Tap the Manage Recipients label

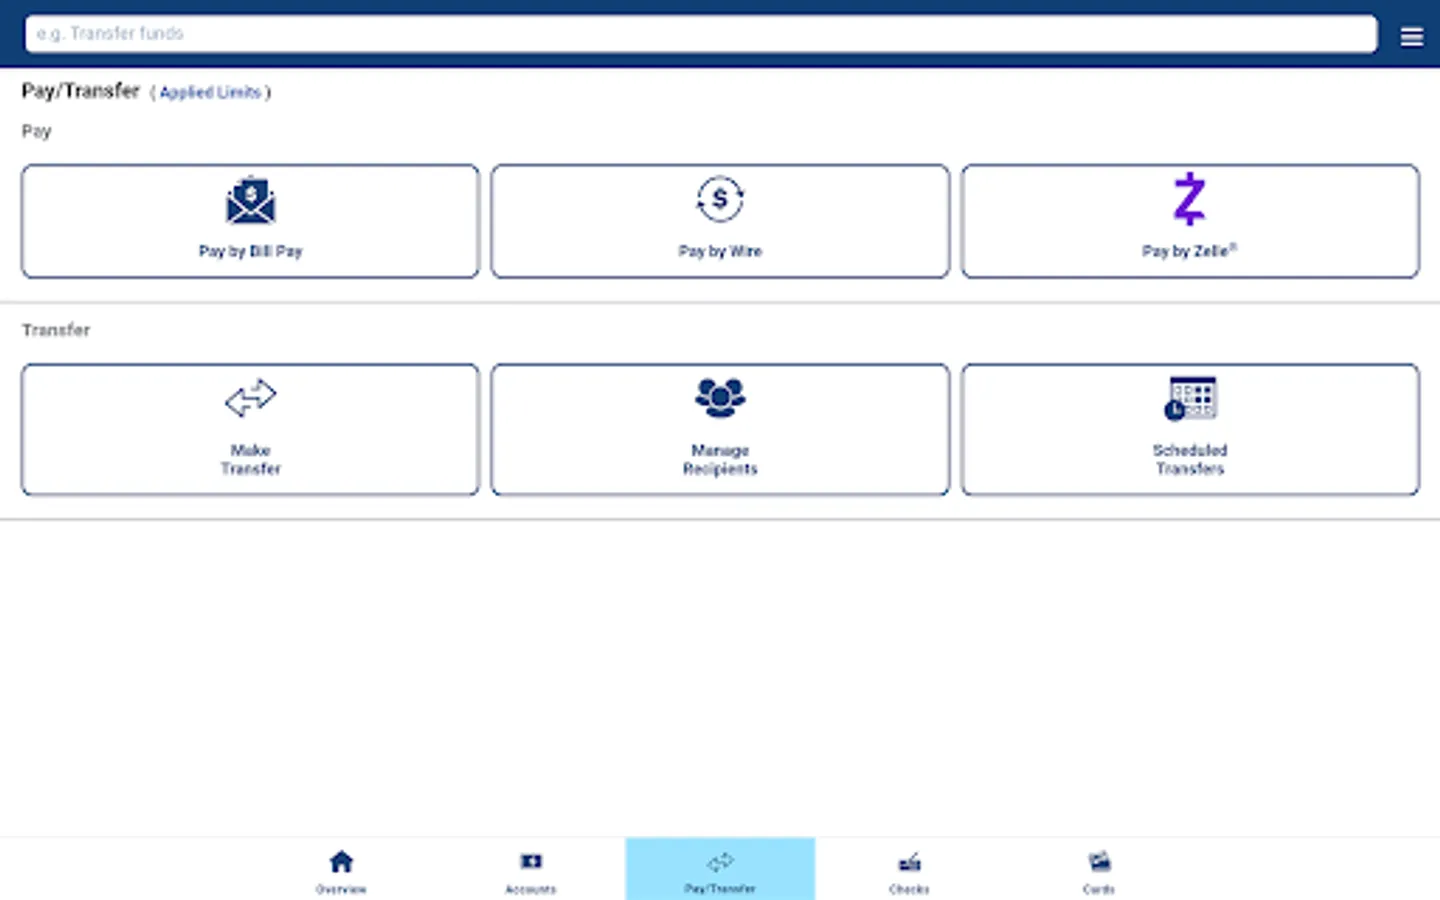(x=720, y=459)
